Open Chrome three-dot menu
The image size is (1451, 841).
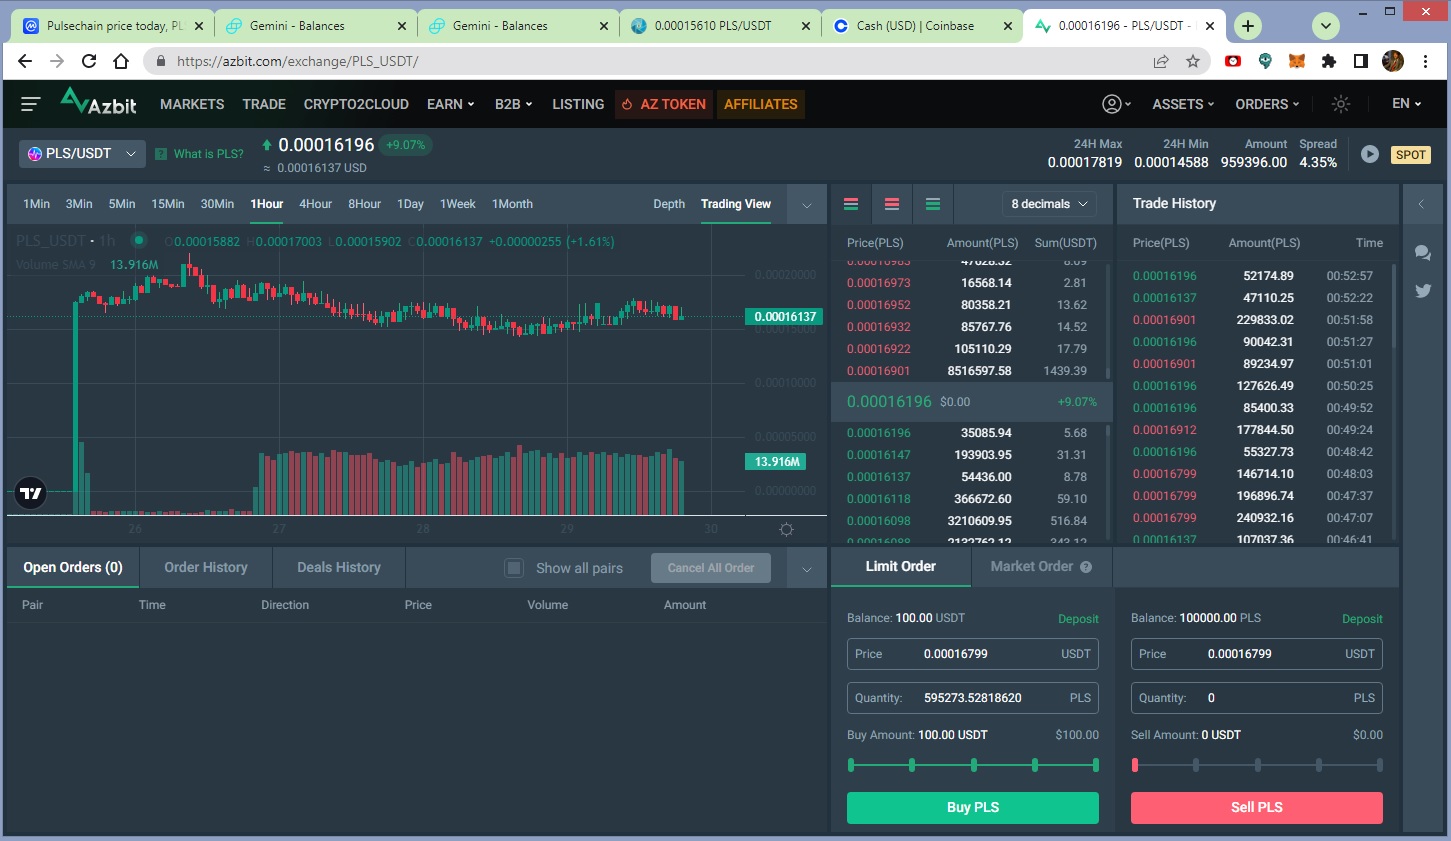(1425, 61)
